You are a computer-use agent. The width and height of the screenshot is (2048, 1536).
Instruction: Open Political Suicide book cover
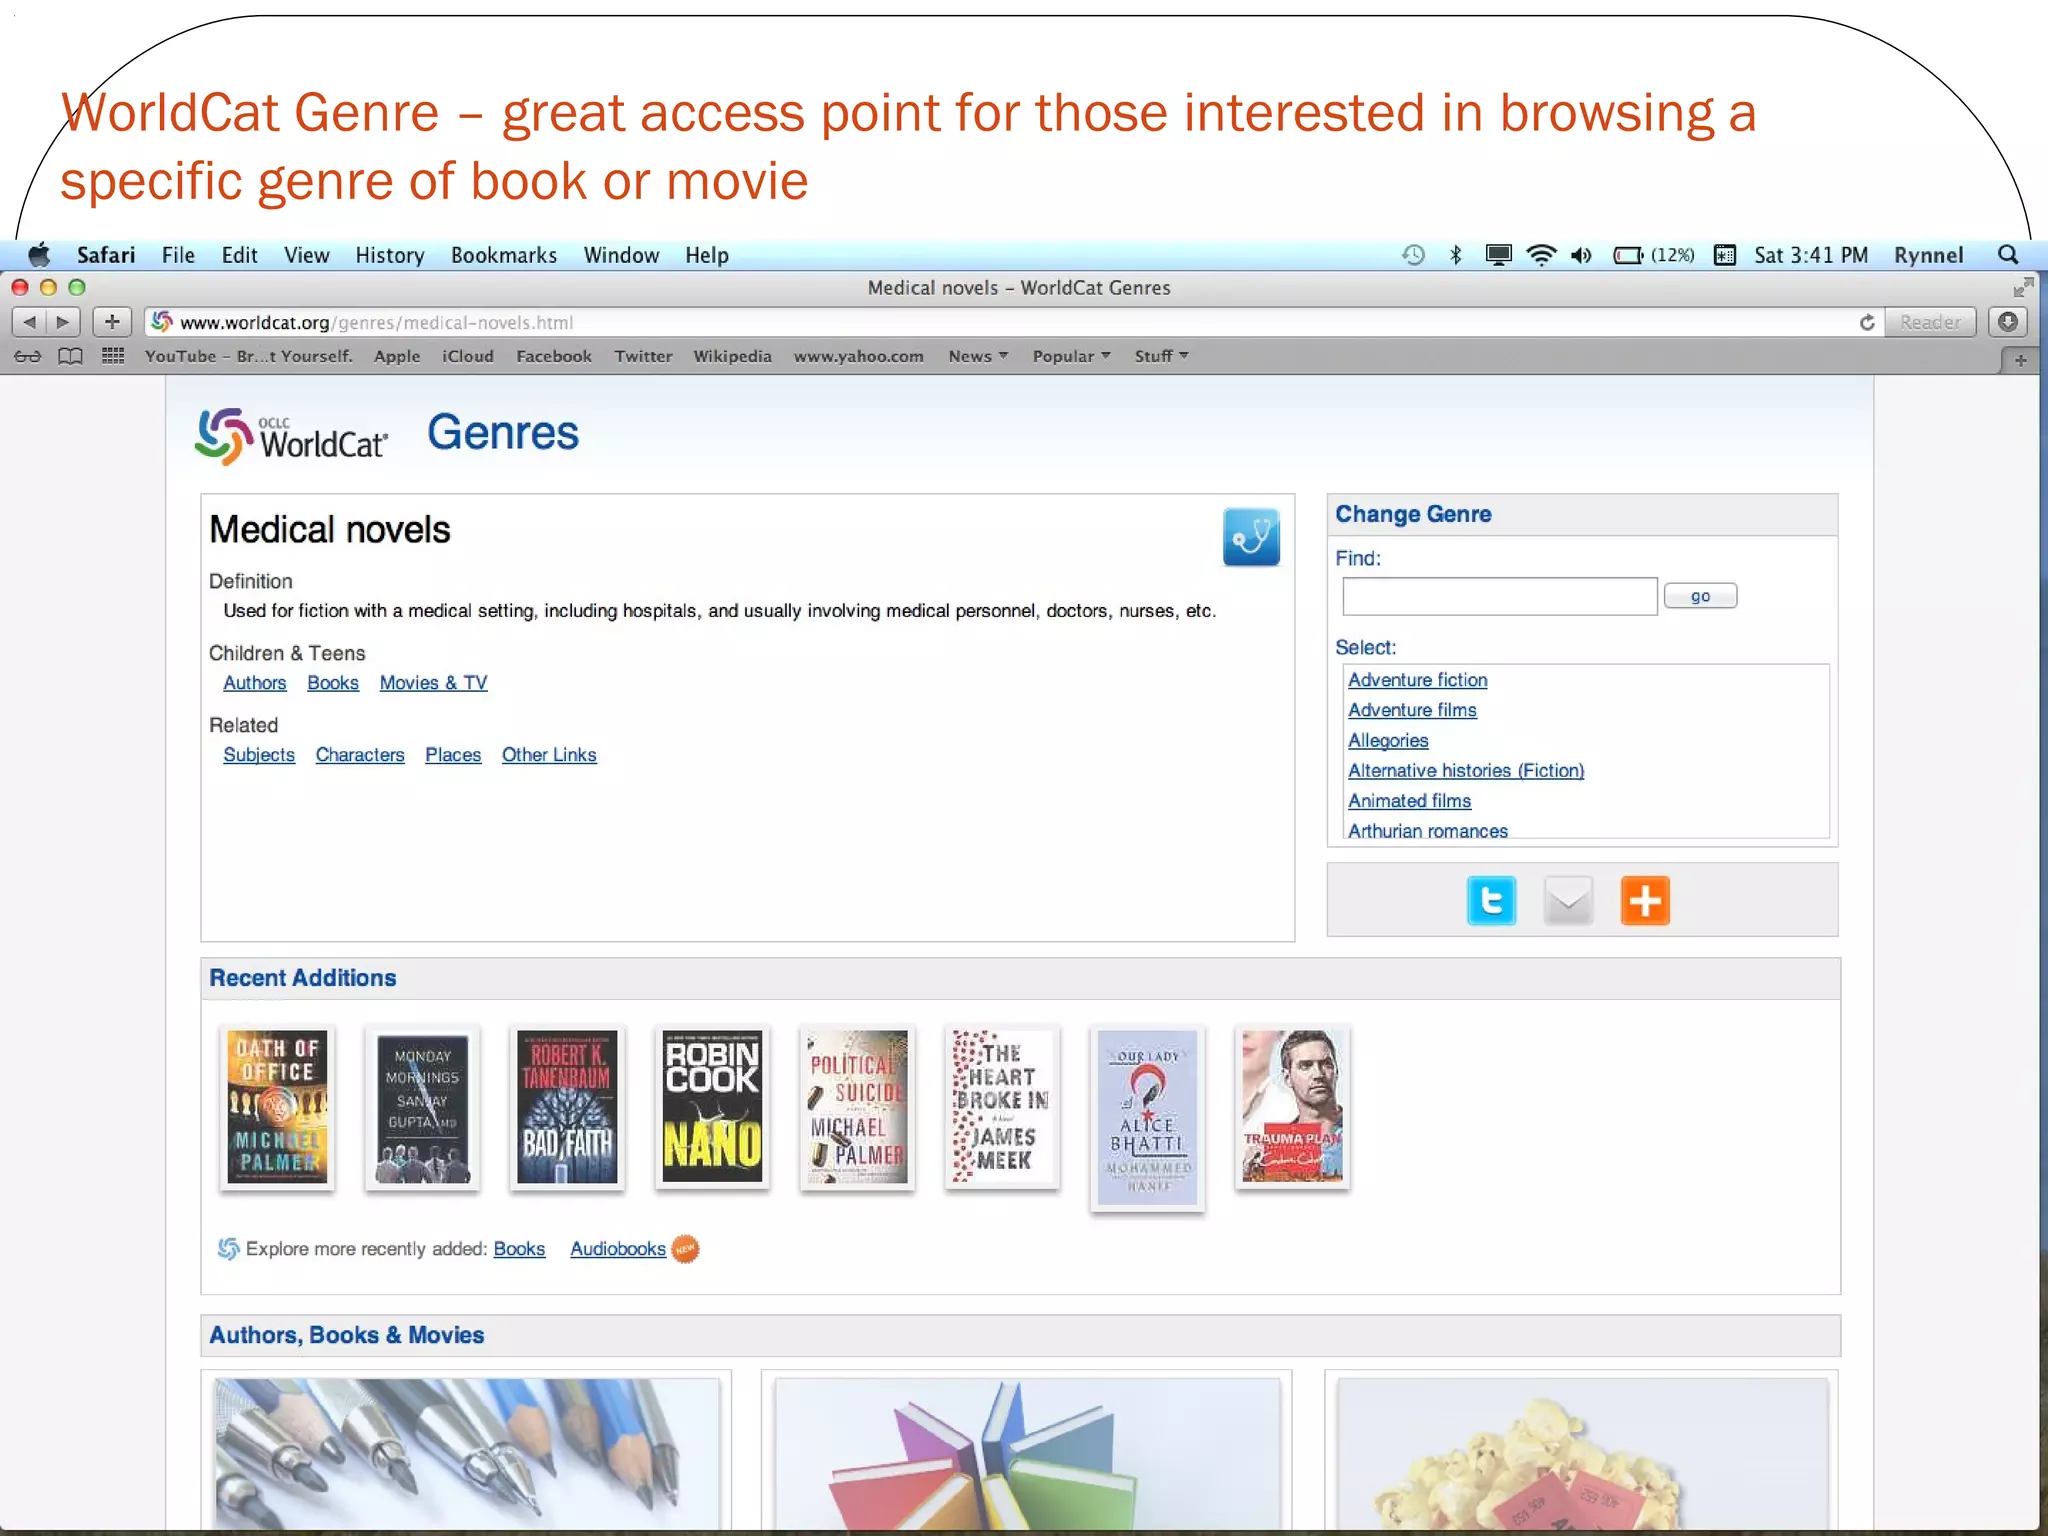[857, 1107]
